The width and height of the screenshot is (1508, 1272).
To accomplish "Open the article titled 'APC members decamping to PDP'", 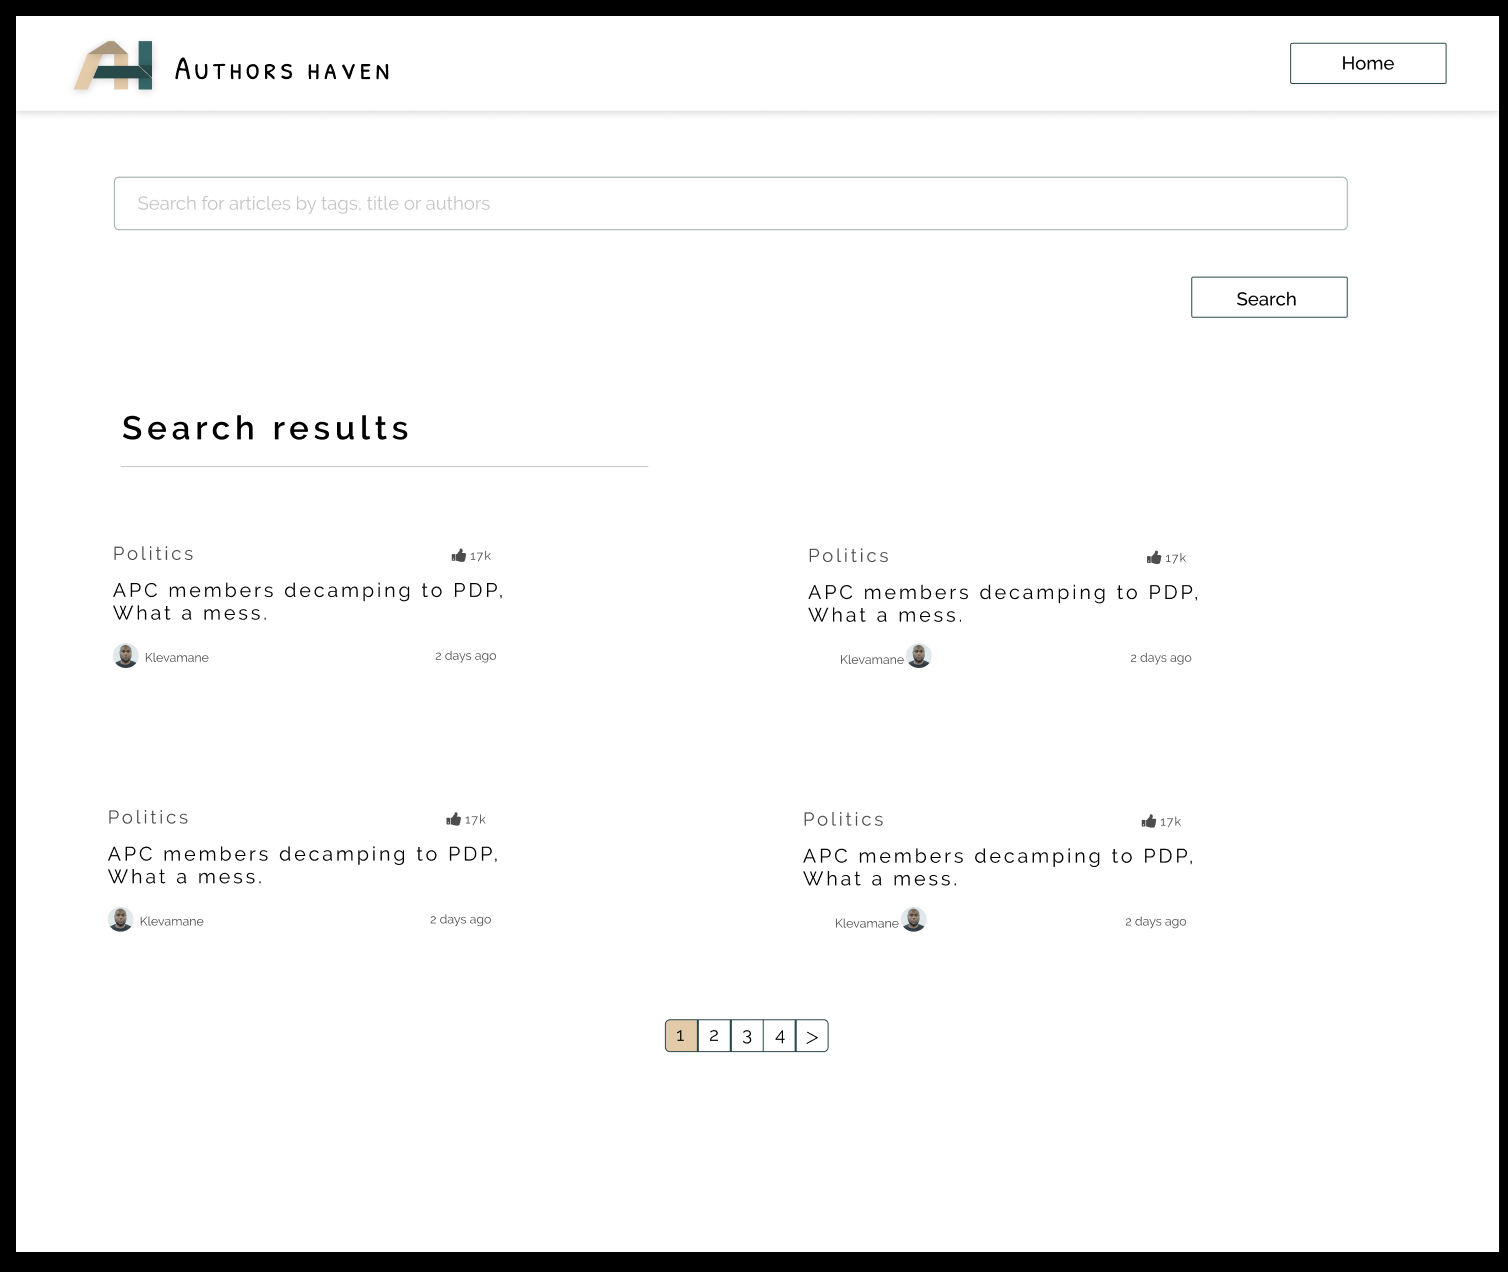I will 308,601.
